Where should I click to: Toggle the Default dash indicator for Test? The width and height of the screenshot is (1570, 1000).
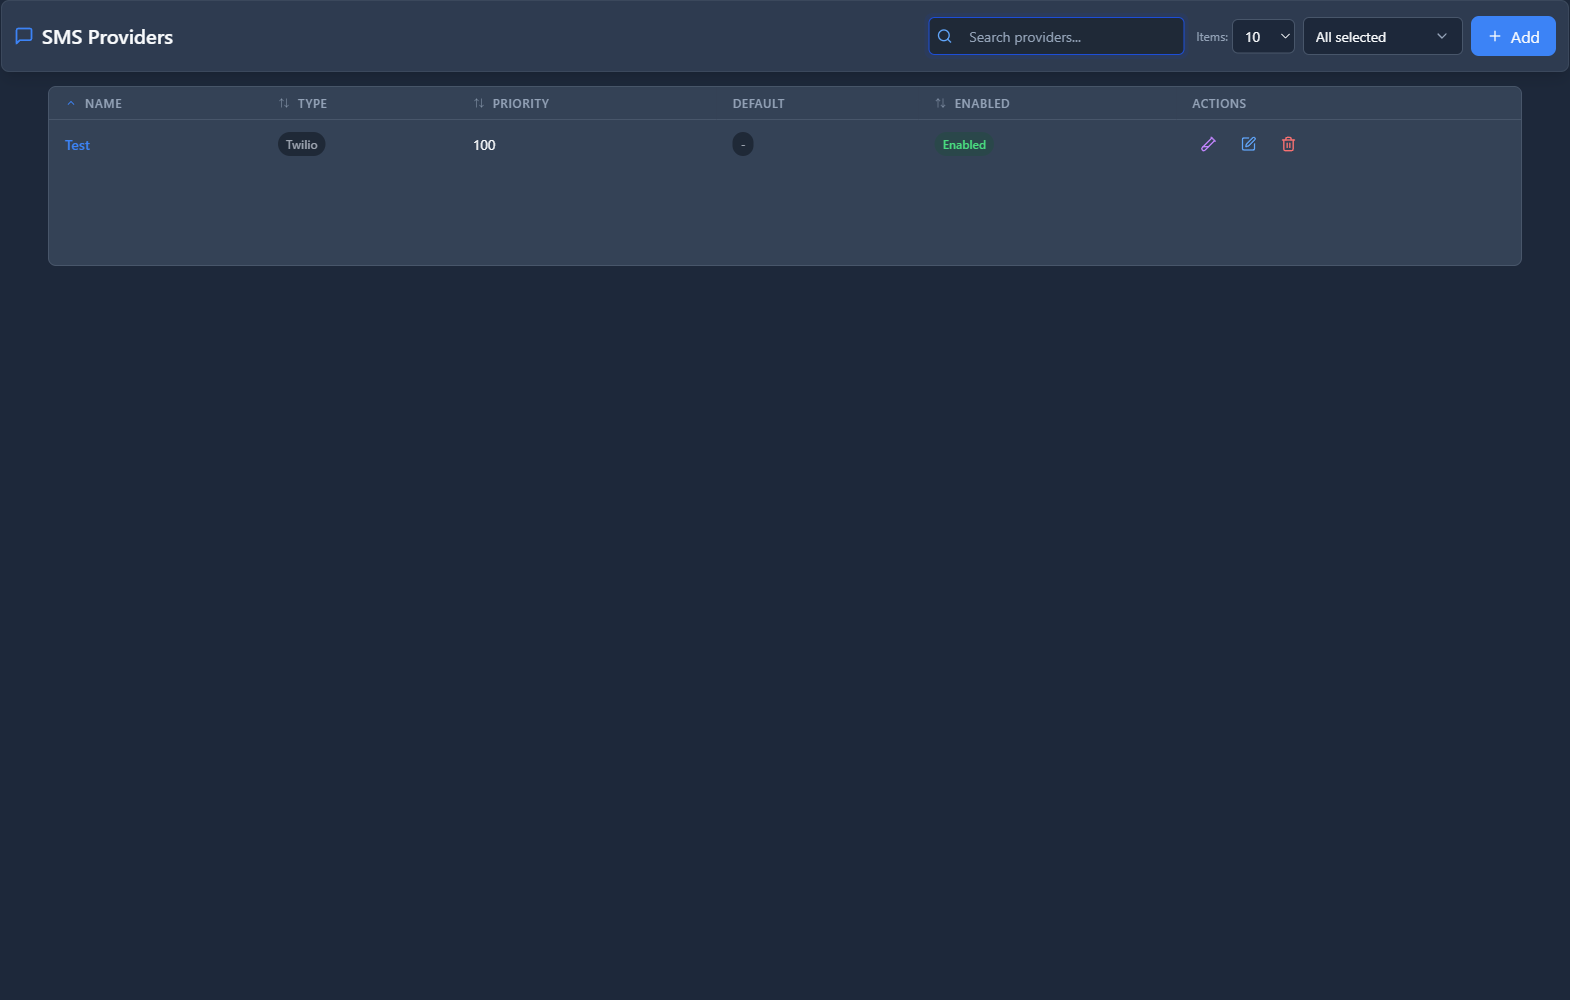[x=742, y=145]
